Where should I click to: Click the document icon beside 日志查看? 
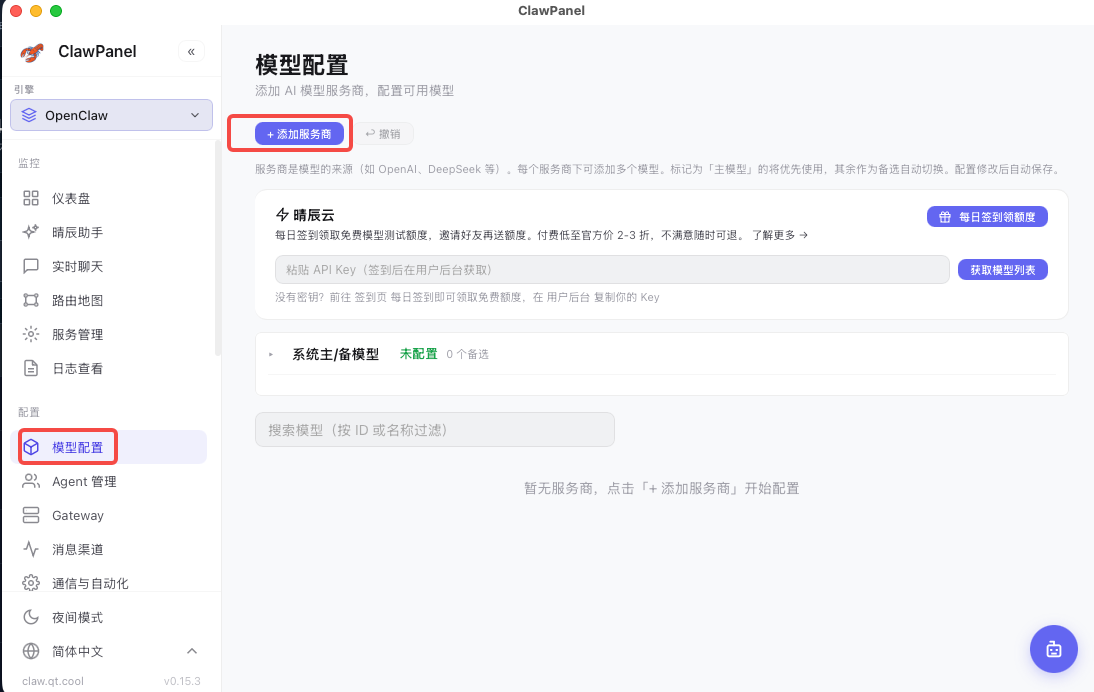[31, 368]
